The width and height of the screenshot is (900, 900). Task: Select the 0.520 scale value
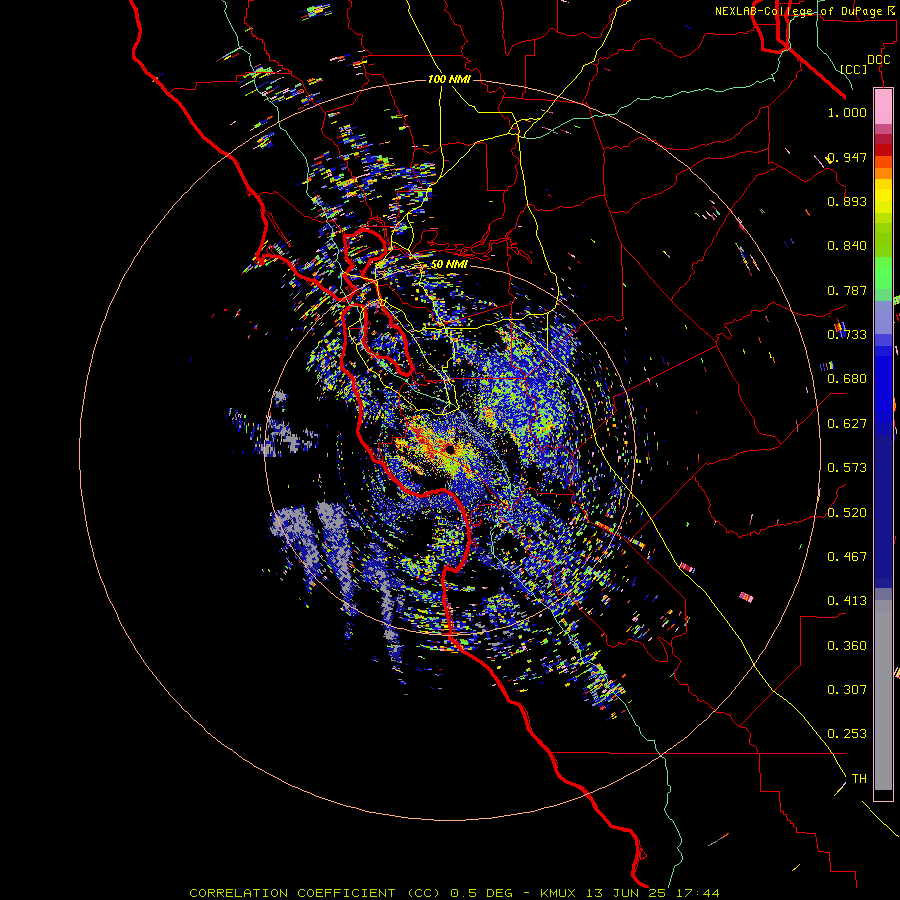point(847,513)
